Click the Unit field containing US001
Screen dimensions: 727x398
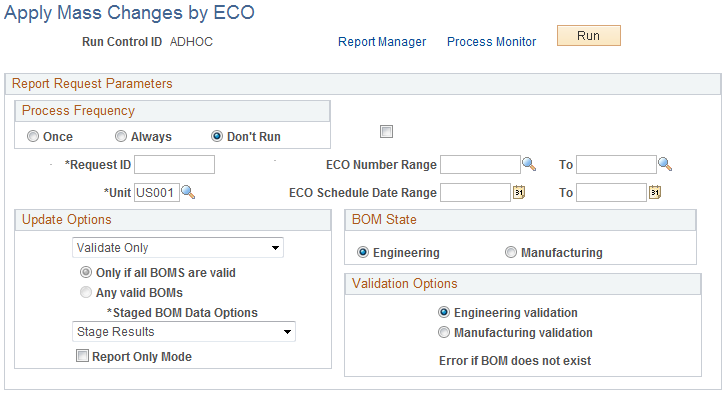click(157, 193)
